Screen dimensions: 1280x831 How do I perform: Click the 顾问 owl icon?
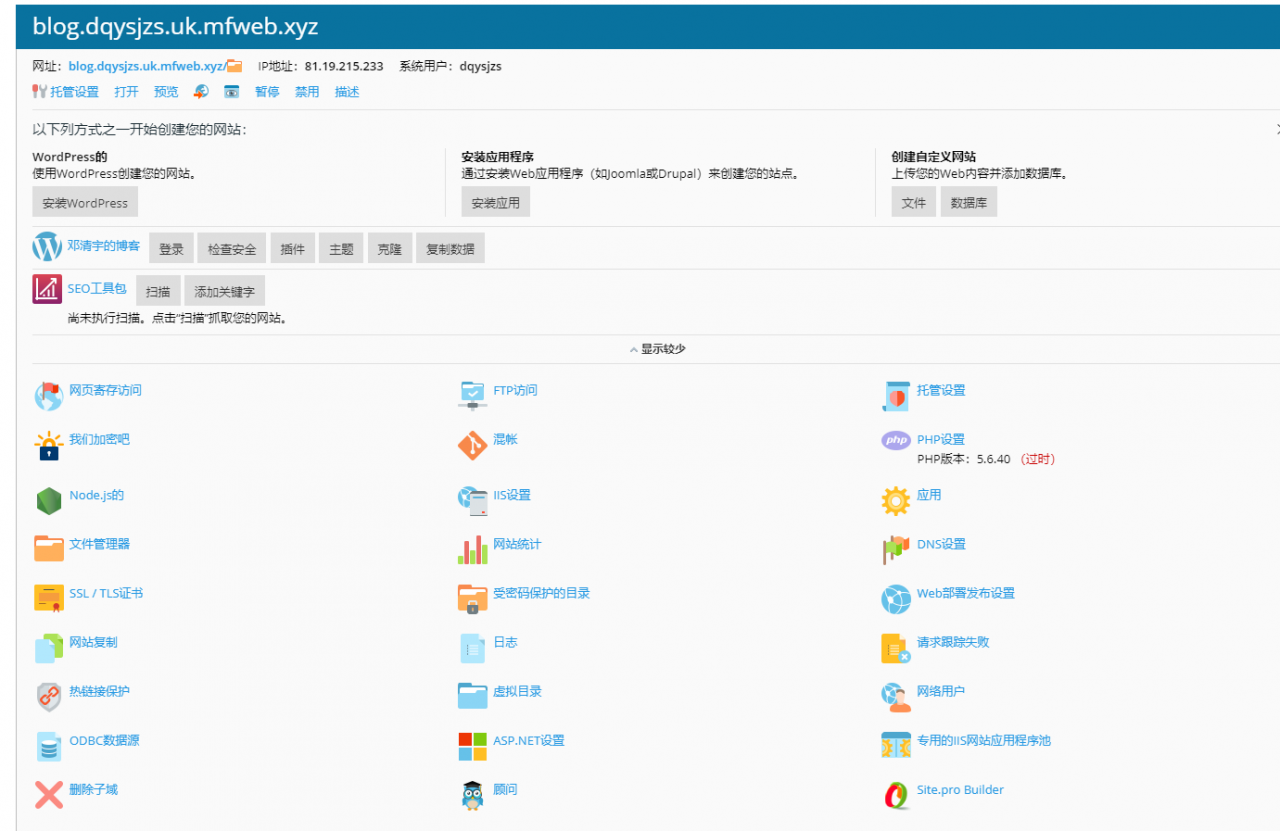click(x=472, y=794)
